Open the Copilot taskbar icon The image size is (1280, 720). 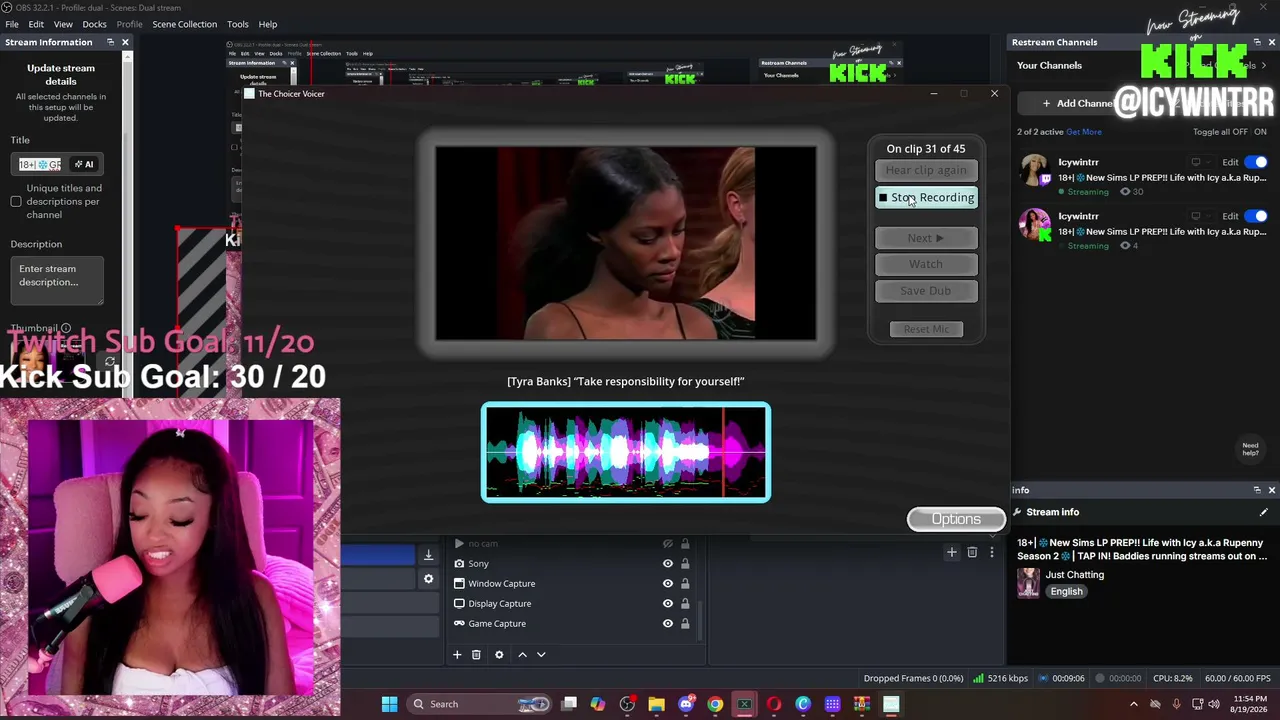598,704
